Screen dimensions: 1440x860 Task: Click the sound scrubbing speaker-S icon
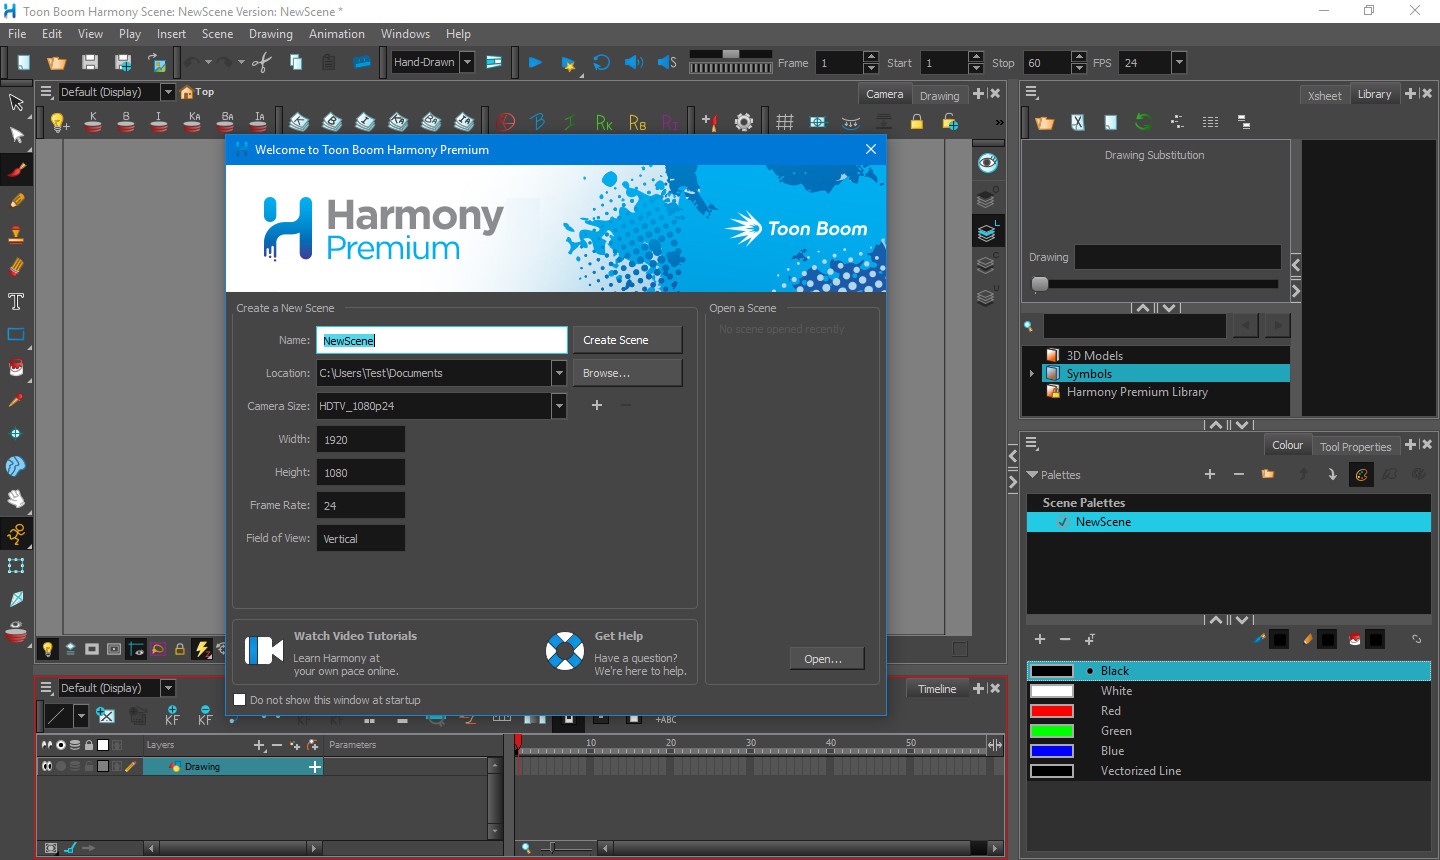pos(667,62)
